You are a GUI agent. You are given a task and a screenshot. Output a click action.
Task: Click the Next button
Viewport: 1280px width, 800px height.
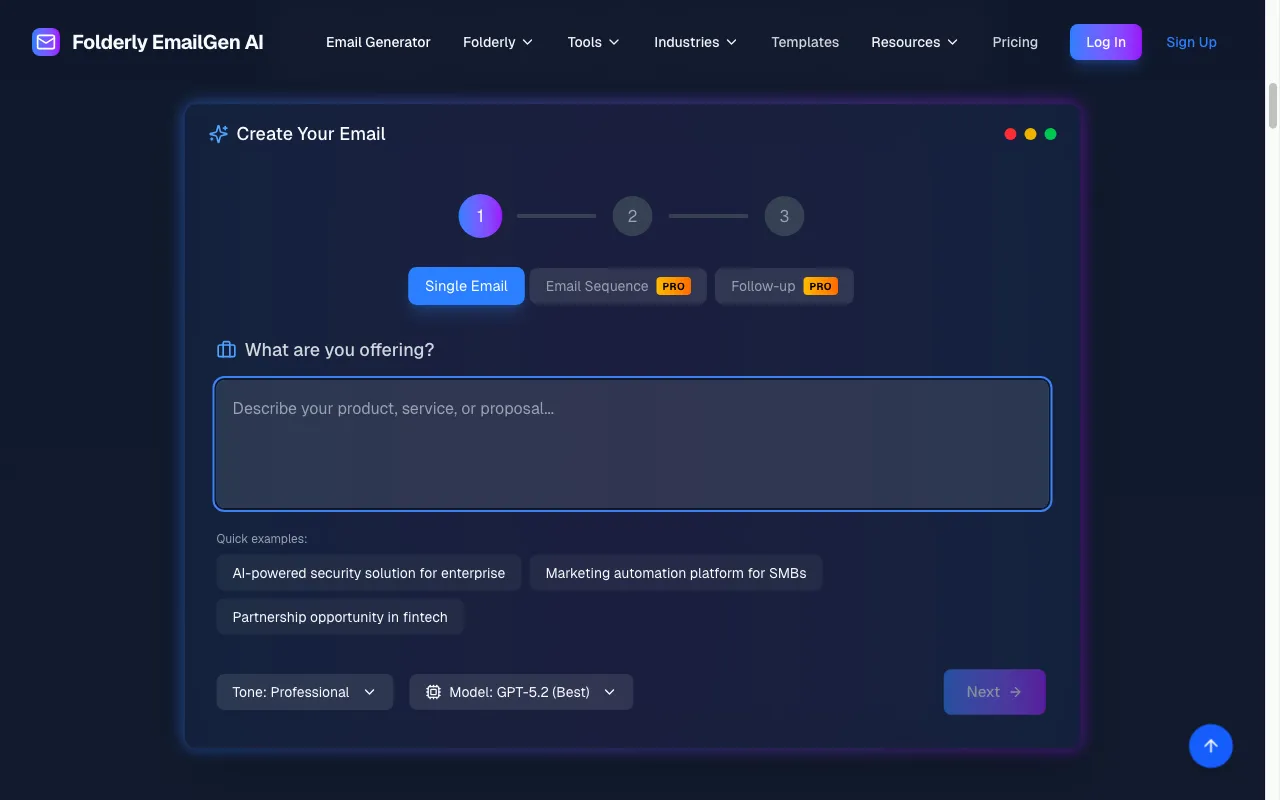point(995,692)
